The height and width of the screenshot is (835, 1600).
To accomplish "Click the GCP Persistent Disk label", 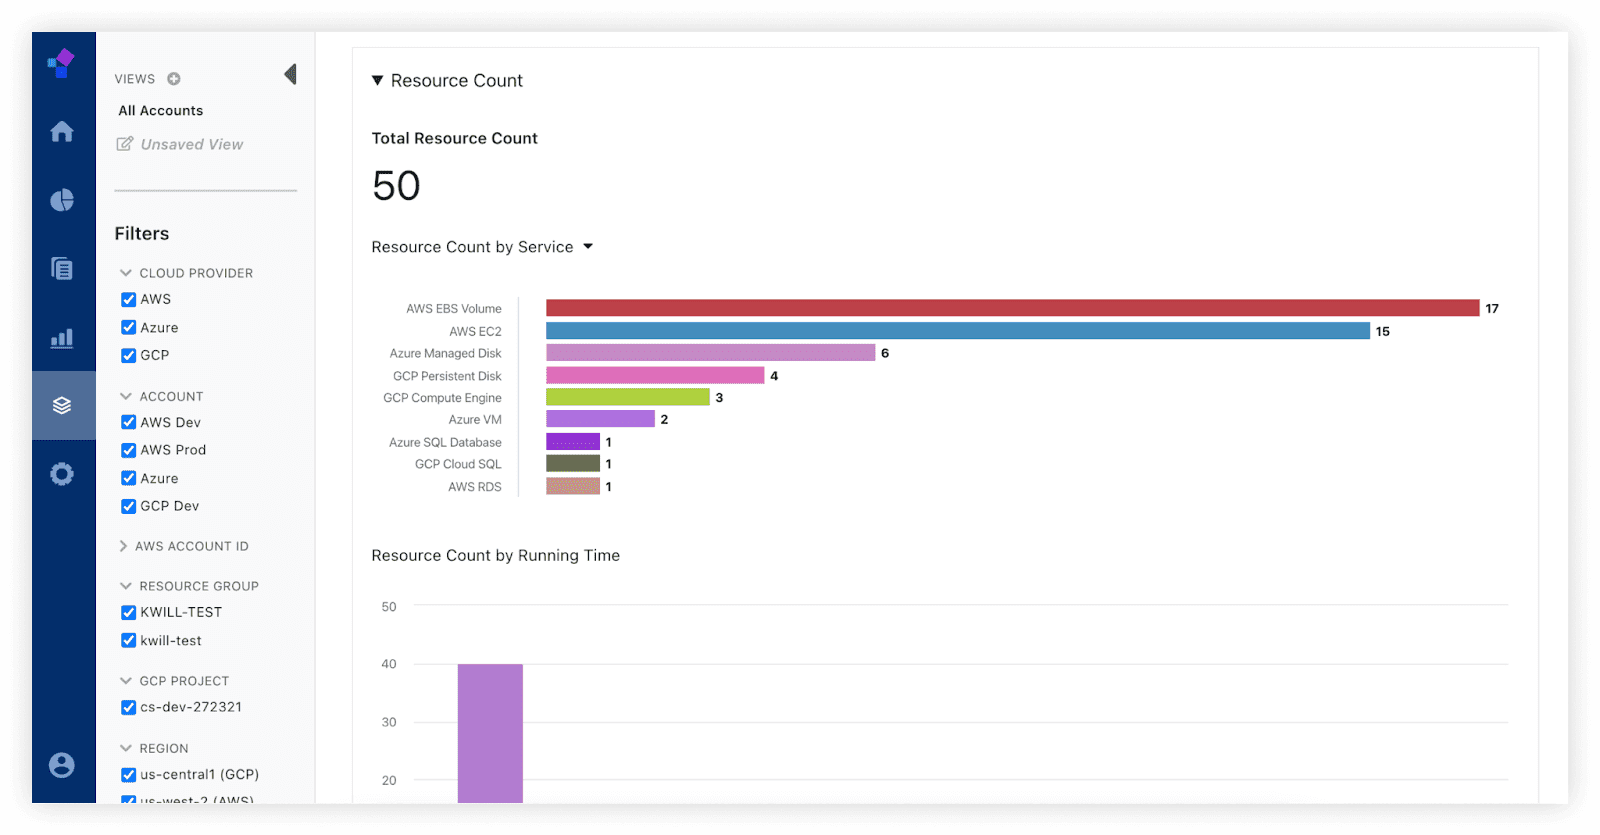I will [x=447, y=376].
